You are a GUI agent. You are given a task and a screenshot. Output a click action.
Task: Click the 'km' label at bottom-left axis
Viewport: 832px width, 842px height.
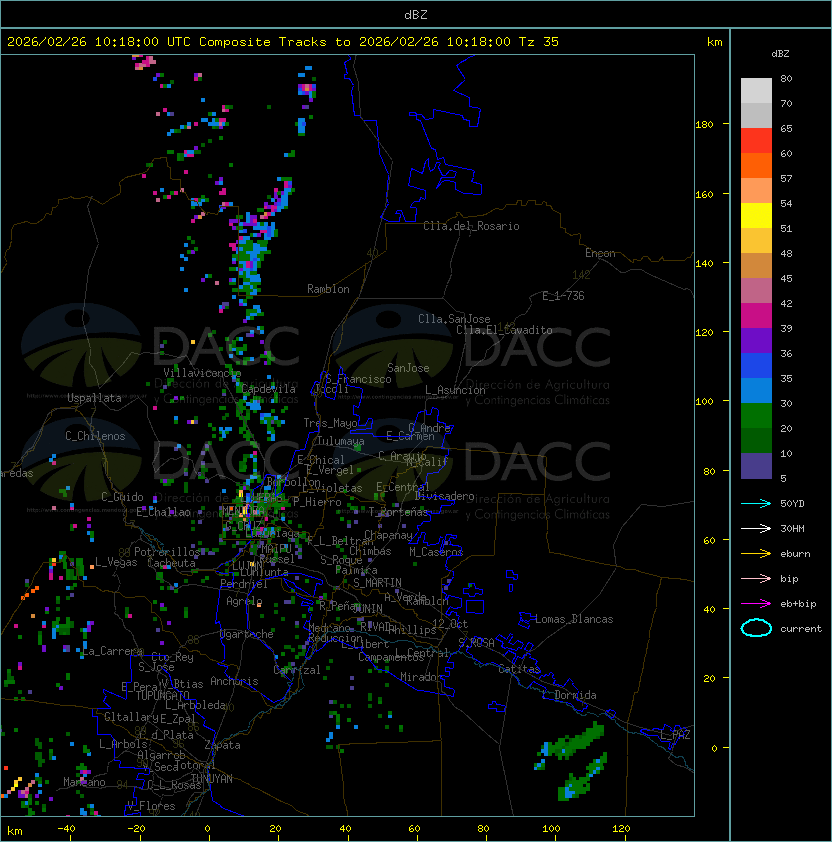click(15, 831)
